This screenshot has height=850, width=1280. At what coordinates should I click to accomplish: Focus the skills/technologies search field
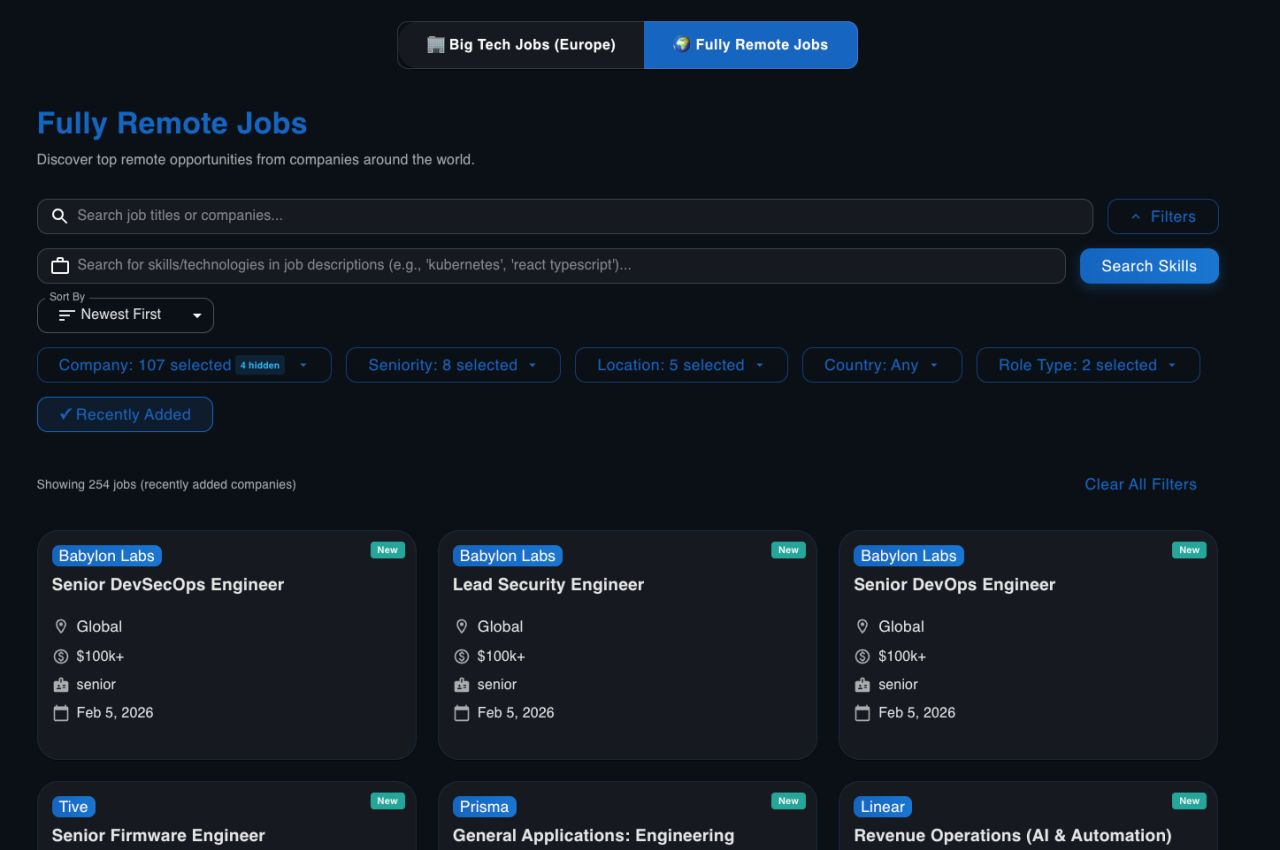551,265
